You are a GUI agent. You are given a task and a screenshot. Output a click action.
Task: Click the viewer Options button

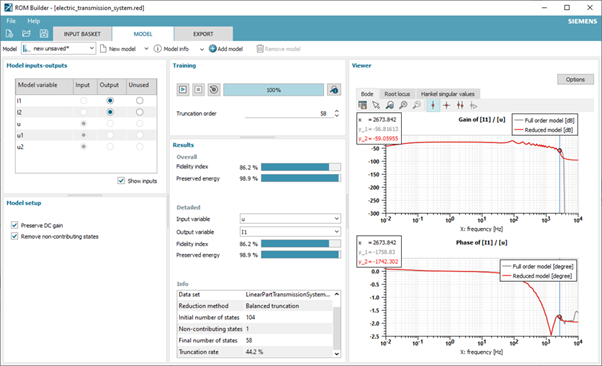pyautogui.click(x=575, y=79)
